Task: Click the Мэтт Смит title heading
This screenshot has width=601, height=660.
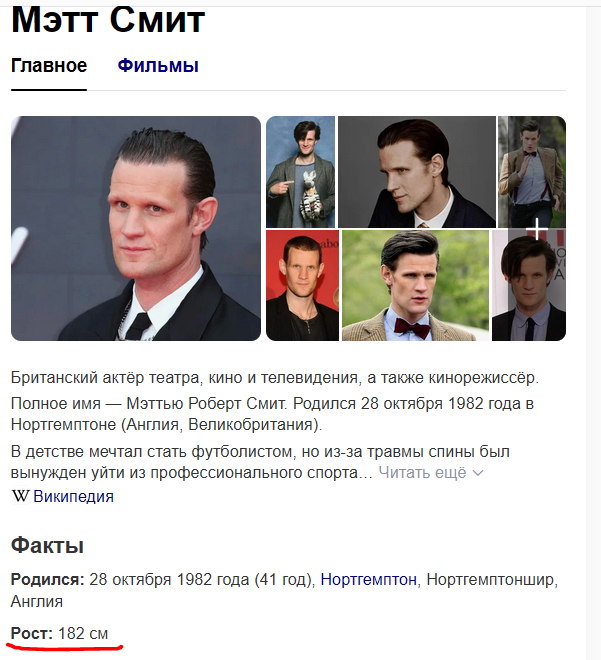Action: [x=108, y=19]
